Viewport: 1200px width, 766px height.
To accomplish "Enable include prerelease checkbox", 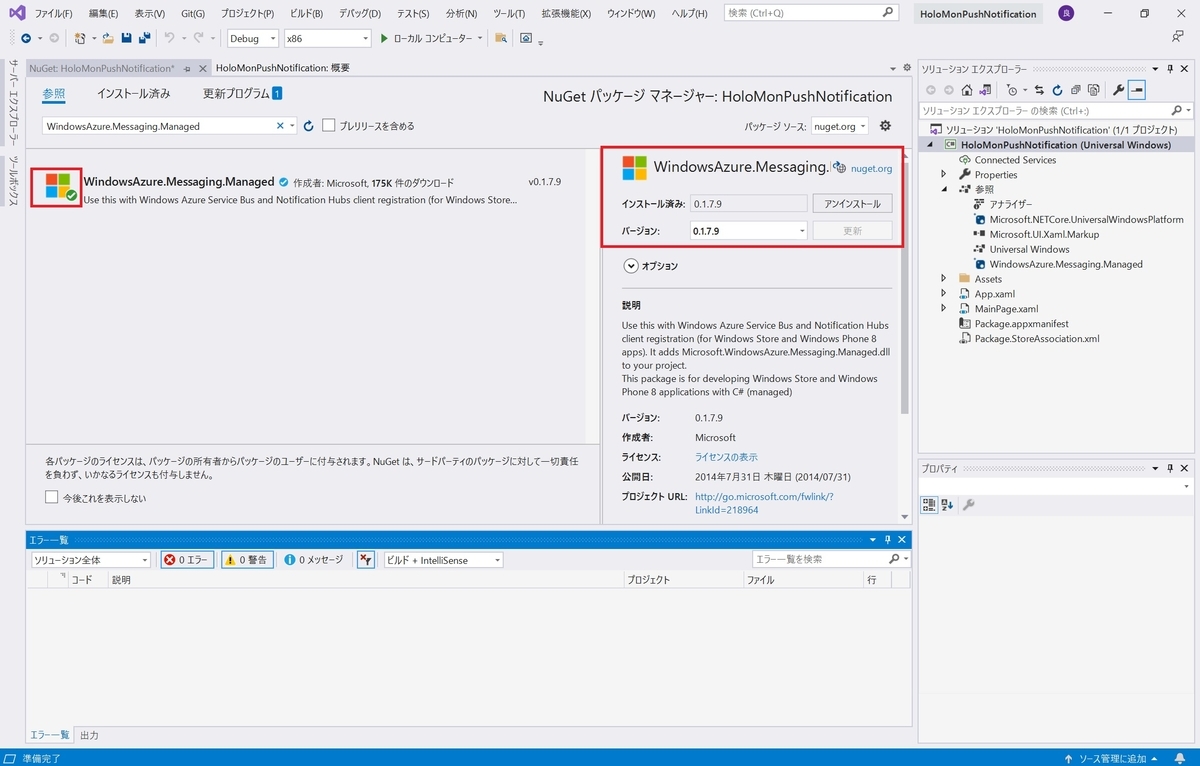I will 329,125.
